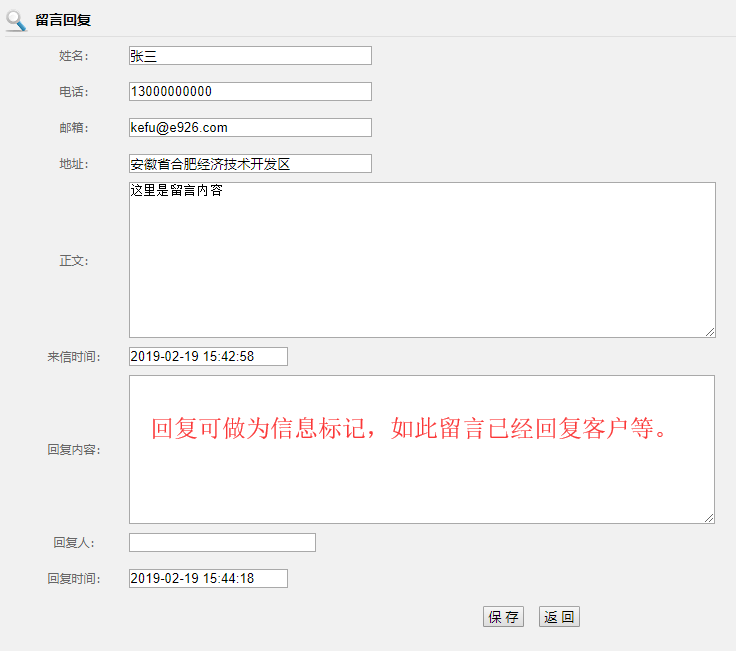Image resolution: width=736 pixels, height=651 pixels.
Task: Click inside the 正文 message text area
Action: point(422,260)
